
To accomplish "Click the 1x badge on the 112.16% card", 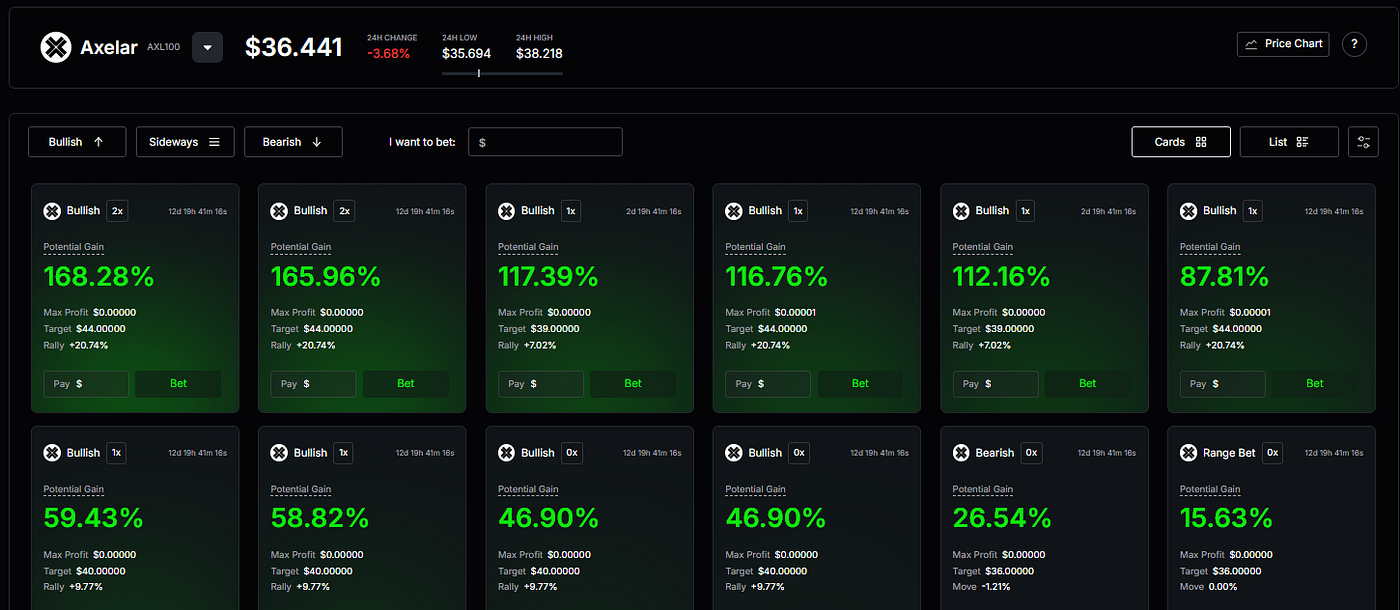I will 1026,211.
